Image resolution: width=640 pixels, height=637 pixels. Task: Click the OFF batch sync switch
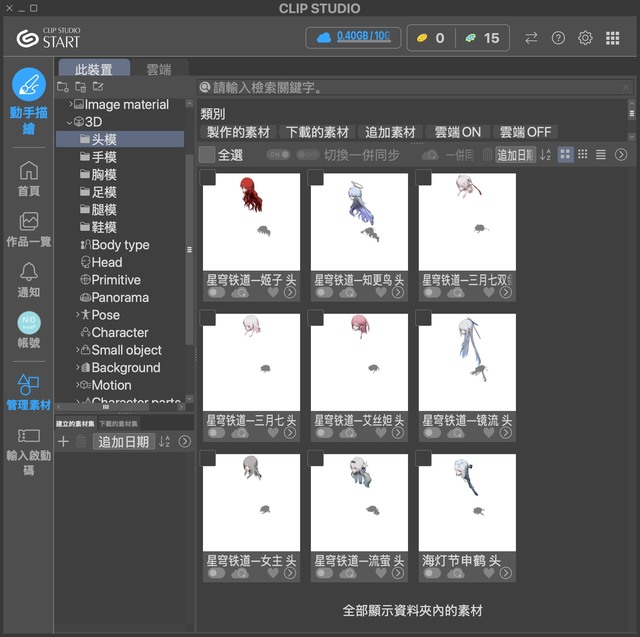click(x=308, y=155)
